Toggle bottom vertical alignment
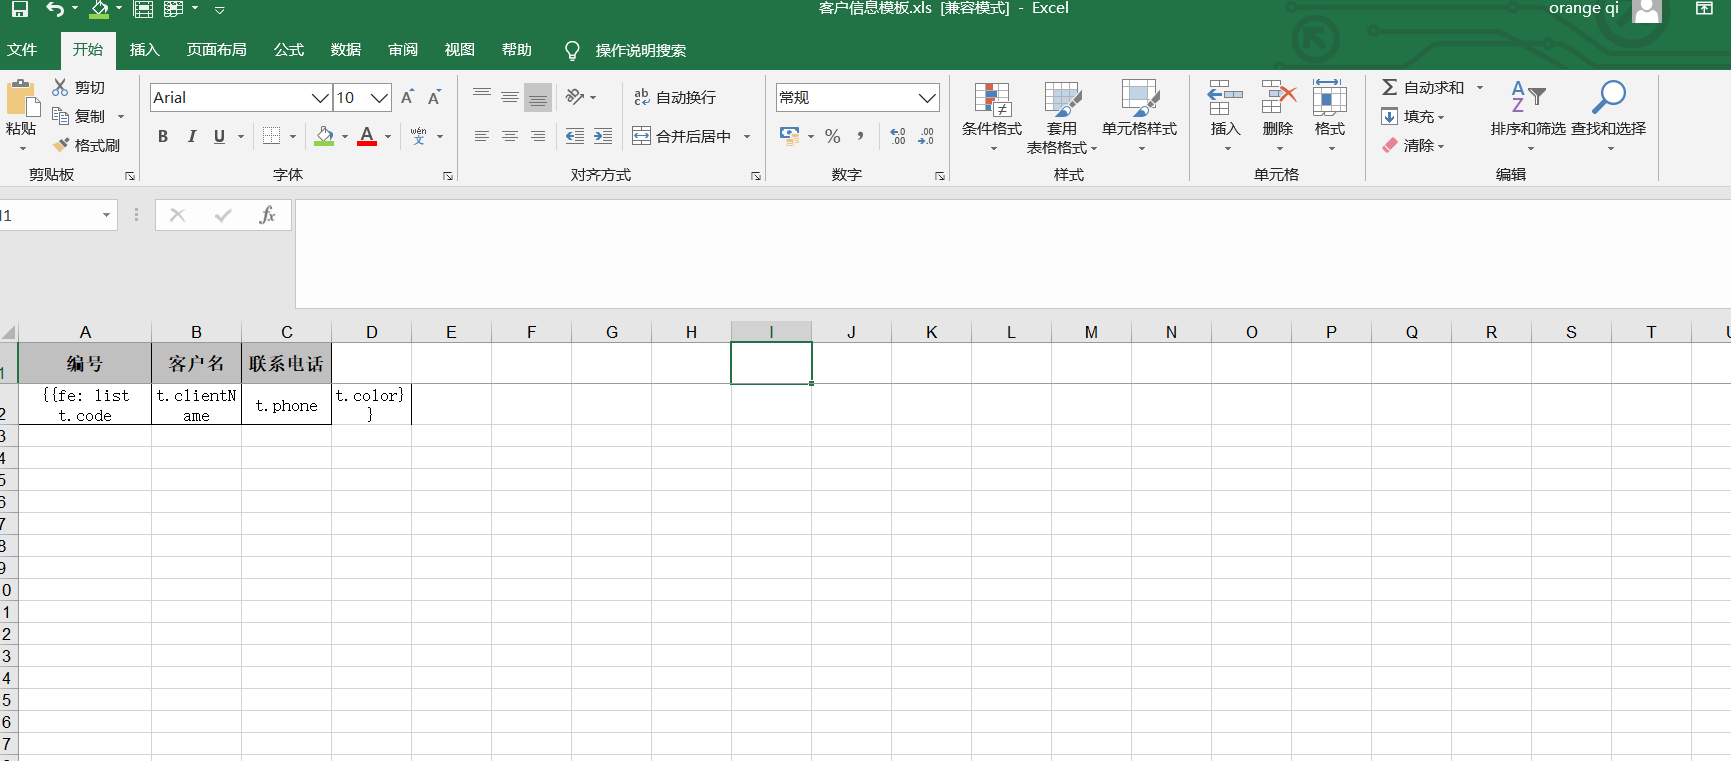Viewport: 1731px width, 761px height. pos(538,97)
